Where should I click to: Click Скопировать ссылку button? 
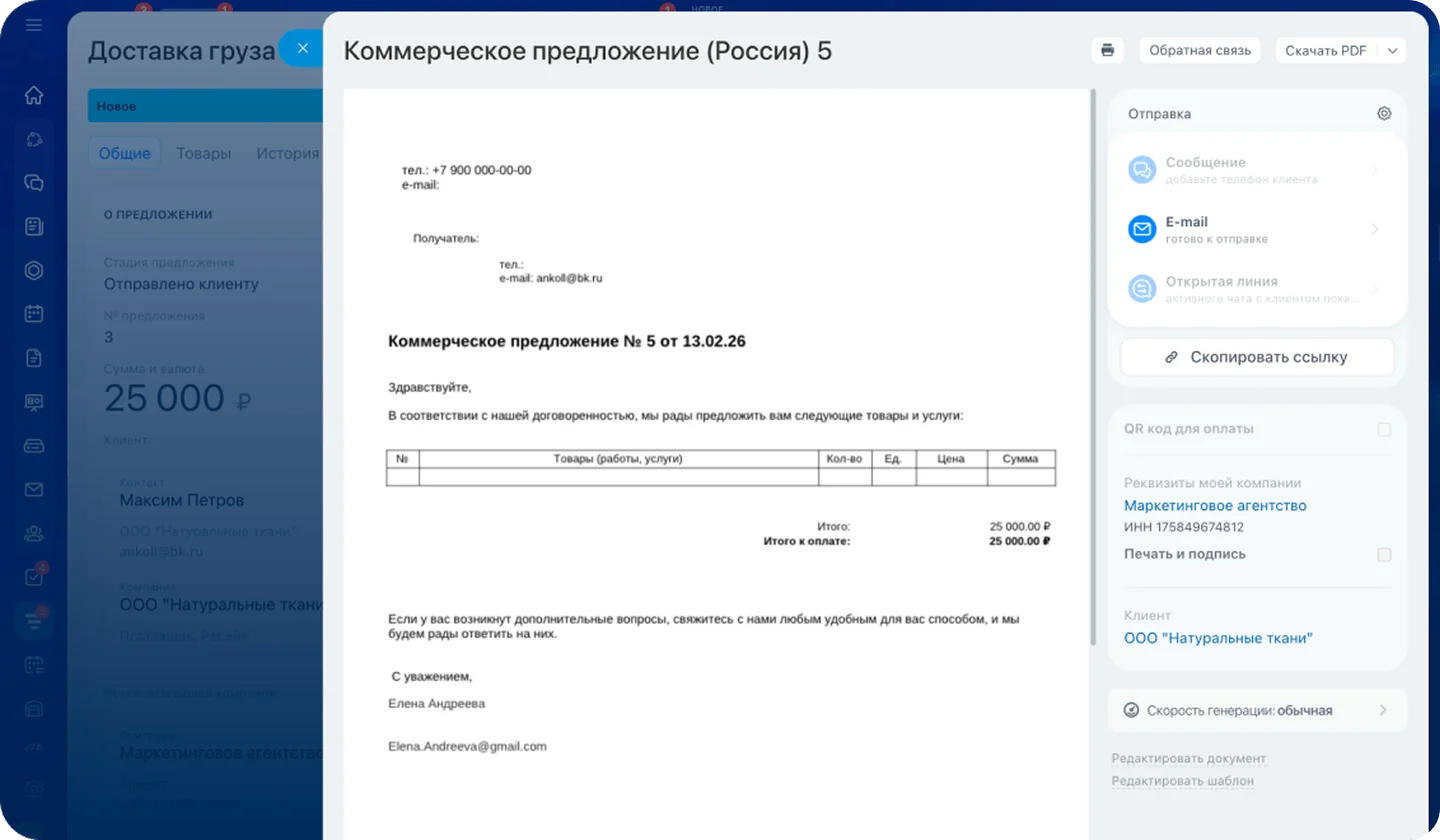coord(1257,357)
